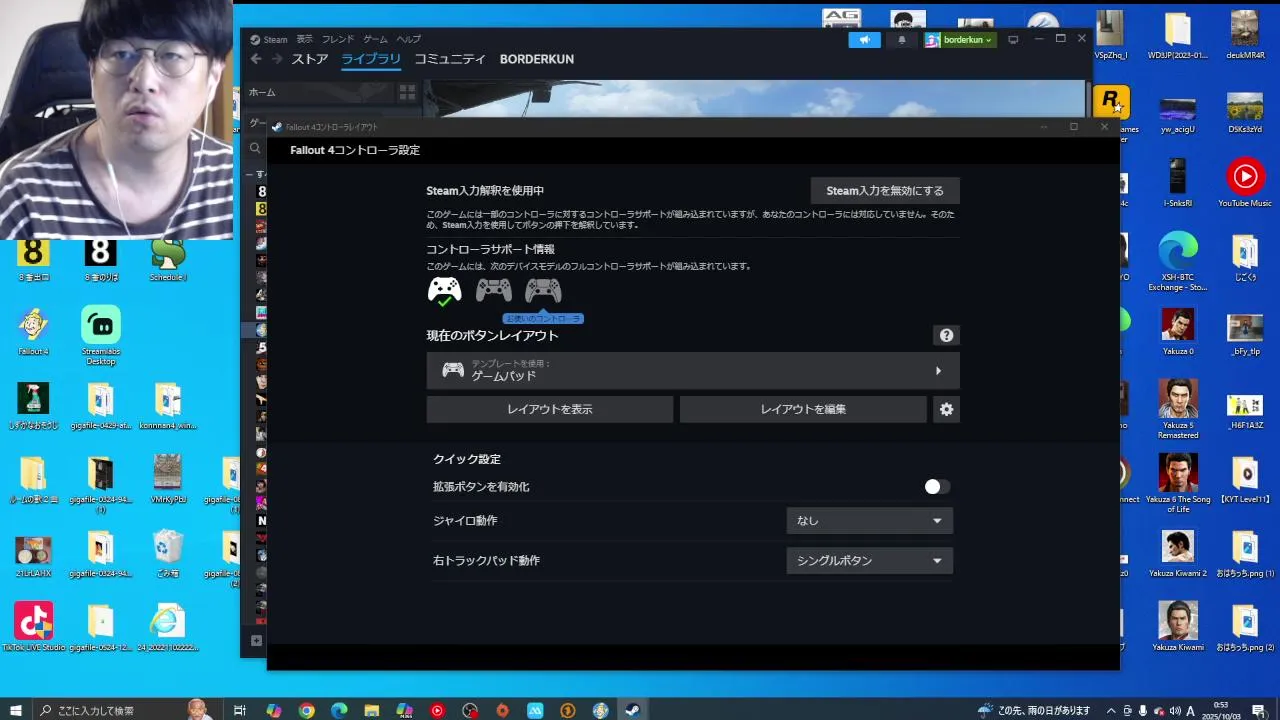Open フレンド menu in Steam
This screenshot has width=1280, height=720.
[x=338, y=39]
